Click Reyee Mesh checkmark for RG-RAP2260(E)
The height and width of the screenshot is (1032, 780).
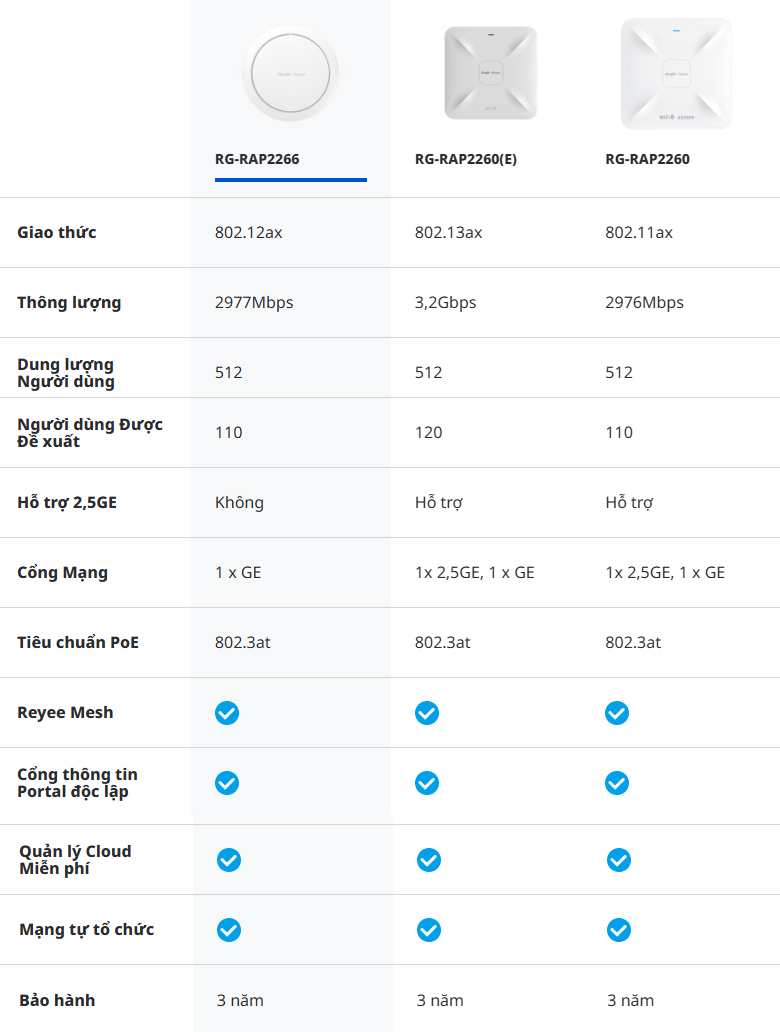point(427,713)
